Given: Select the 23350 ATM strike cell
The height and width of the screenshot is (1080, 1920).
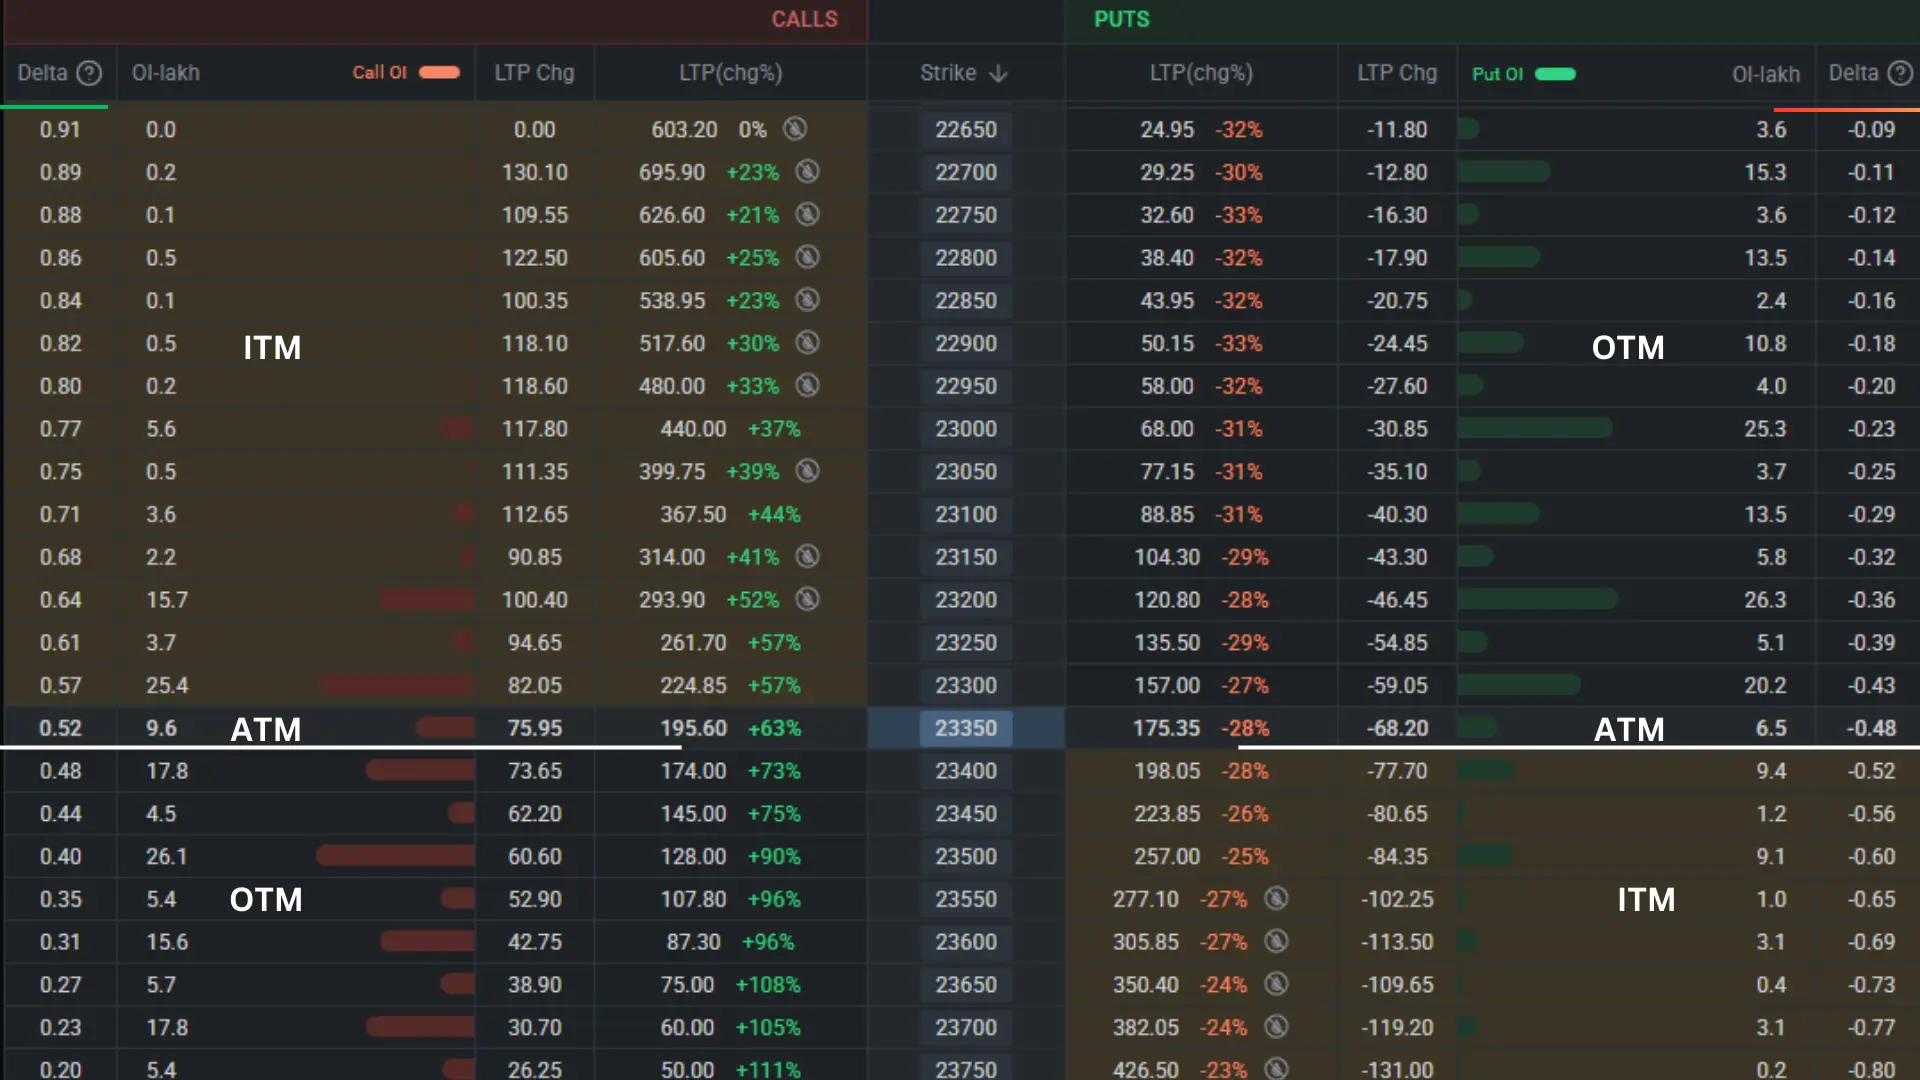Looking at the screenshot, I should pyautogui.click(x=966, y=728).
